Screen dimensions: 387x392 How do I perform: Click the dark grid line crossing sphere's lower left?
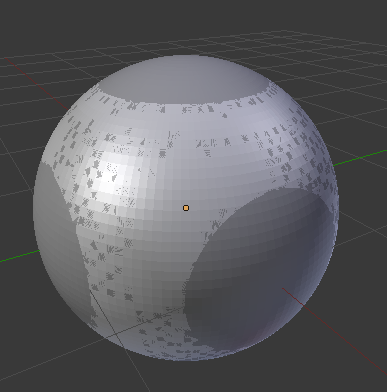pos(103,312)
